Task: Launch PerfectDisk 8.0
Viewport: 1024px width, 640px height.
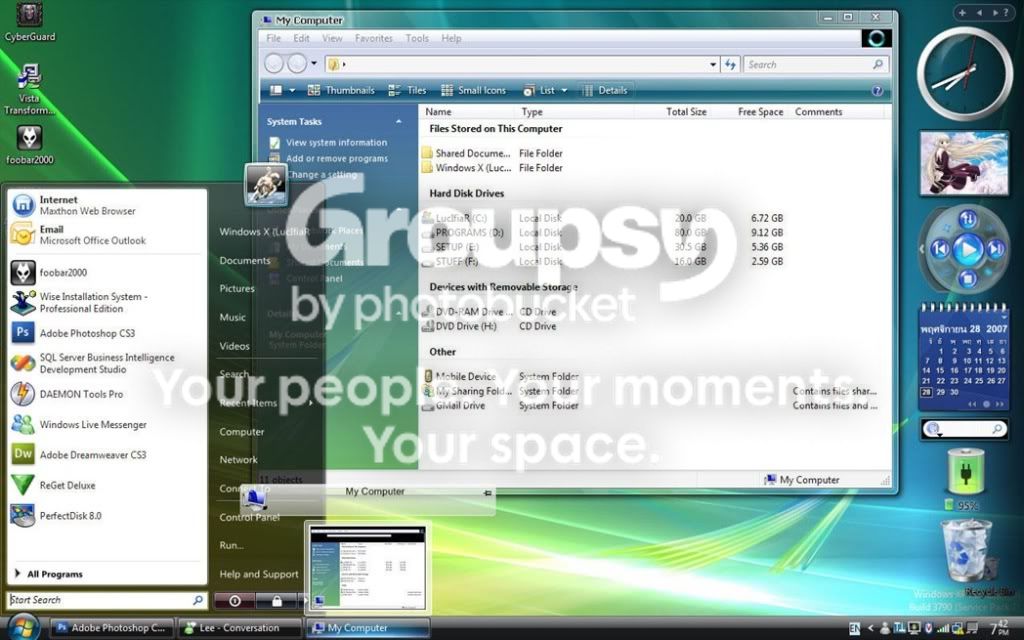Action: pyautogui.click(x=106, y=515)
